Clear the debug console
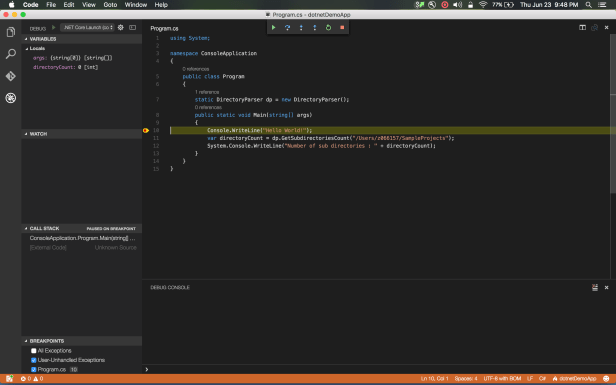 [x=595, y=288]
